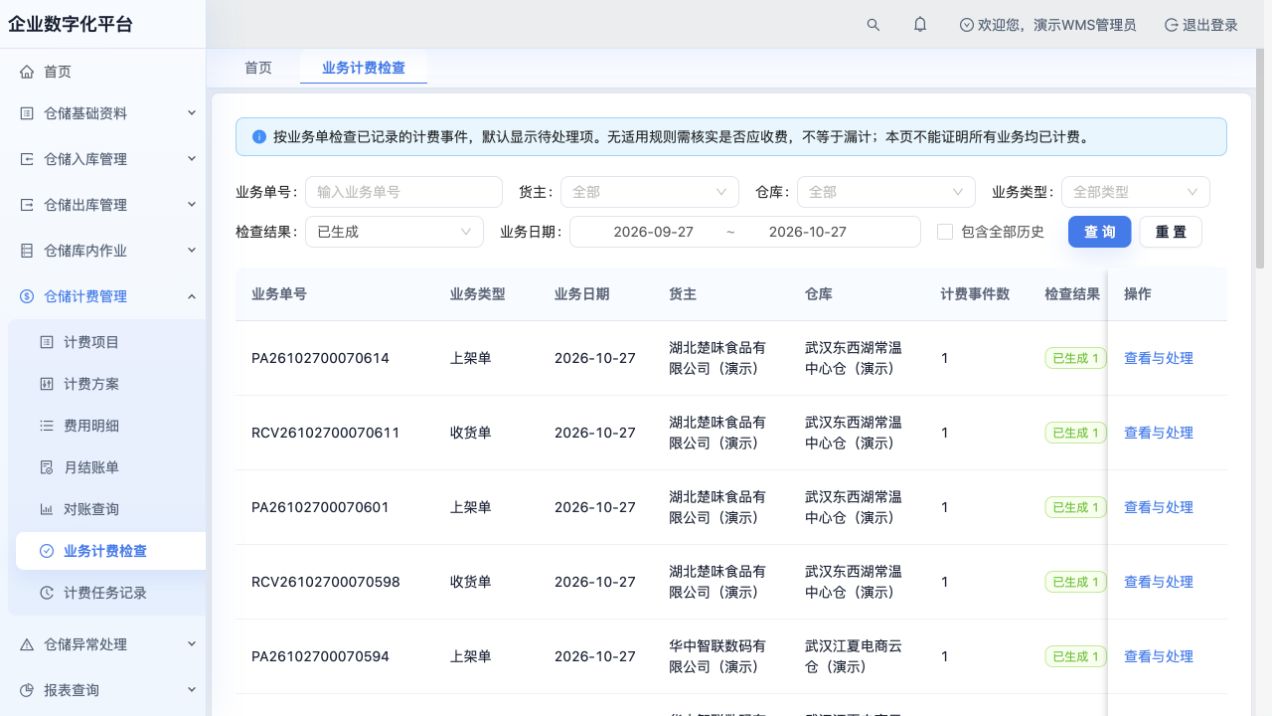1272x716 pixels.
Task: Click the 企业数字化平台 title
Action: coord(70,25)
